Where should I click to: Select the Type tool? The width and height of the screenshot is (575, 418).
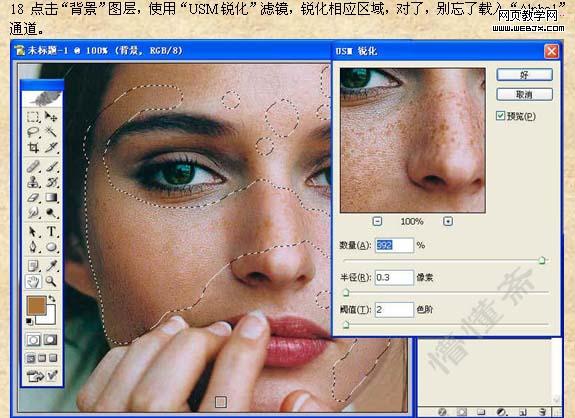point(51,232)
